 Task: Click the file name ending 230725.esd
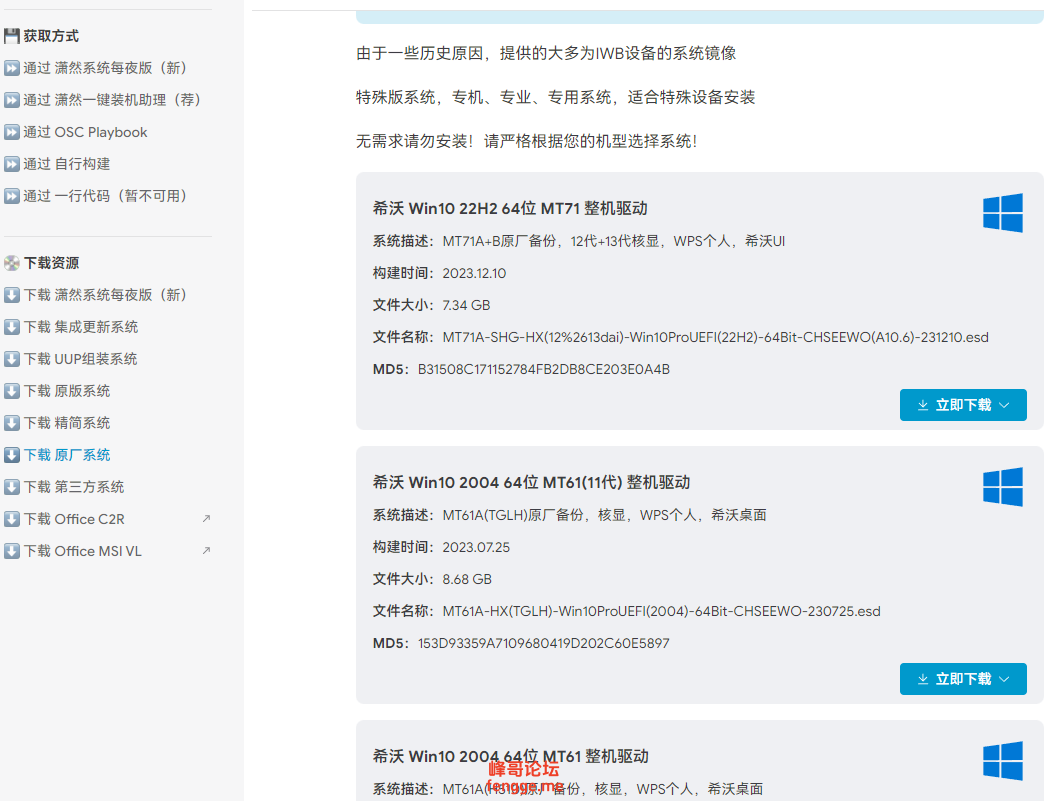click(x=661, y=611)
